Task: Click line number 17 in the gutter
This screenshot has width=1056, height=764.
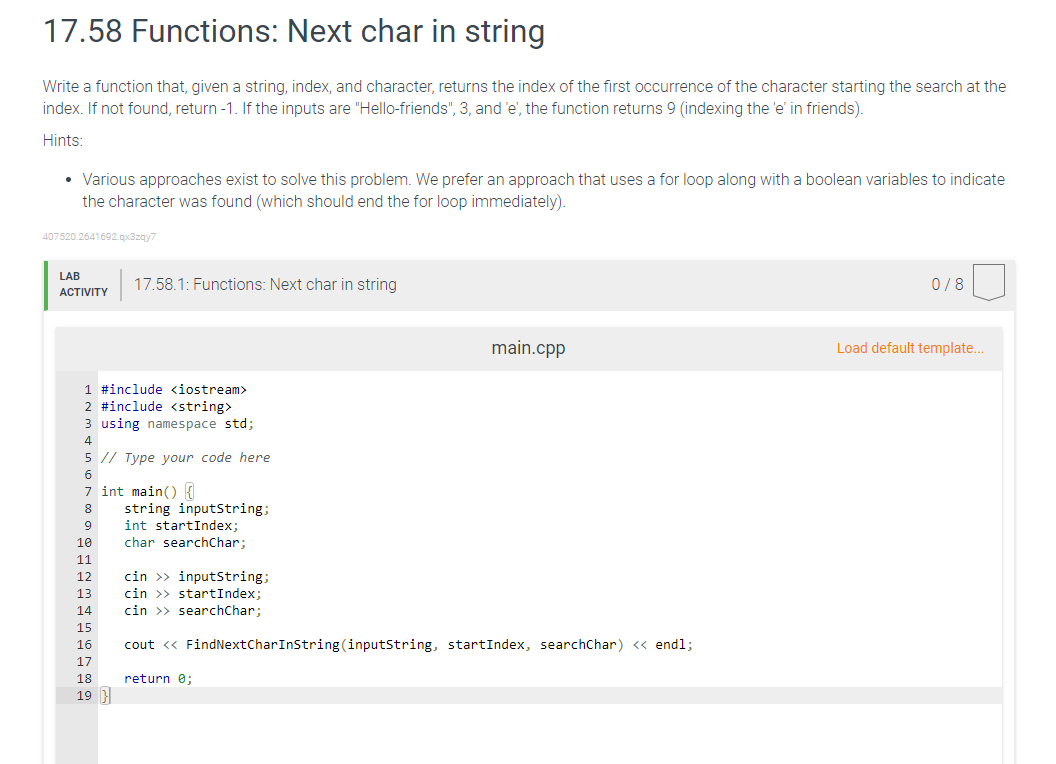Action: [x=84, y=662]
